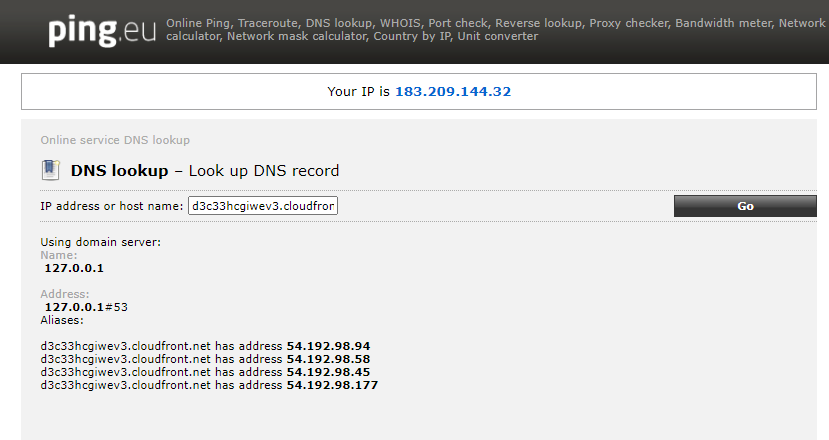Click the 'Your IP is' text
The image size is (829, 440).
[x=358, y=91]
